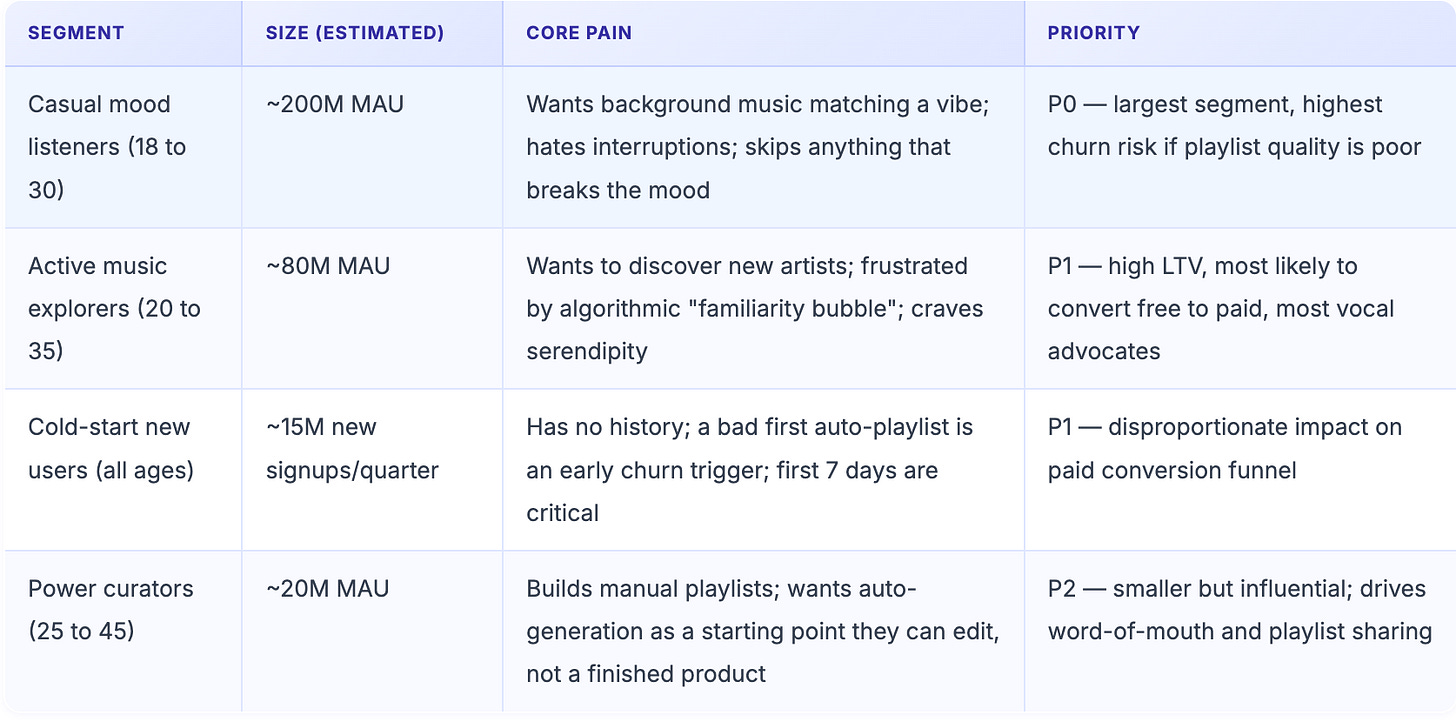Click the SIZE (ESTIMATED) column header
Screen dimensions: 1456x722
(372, 33)
